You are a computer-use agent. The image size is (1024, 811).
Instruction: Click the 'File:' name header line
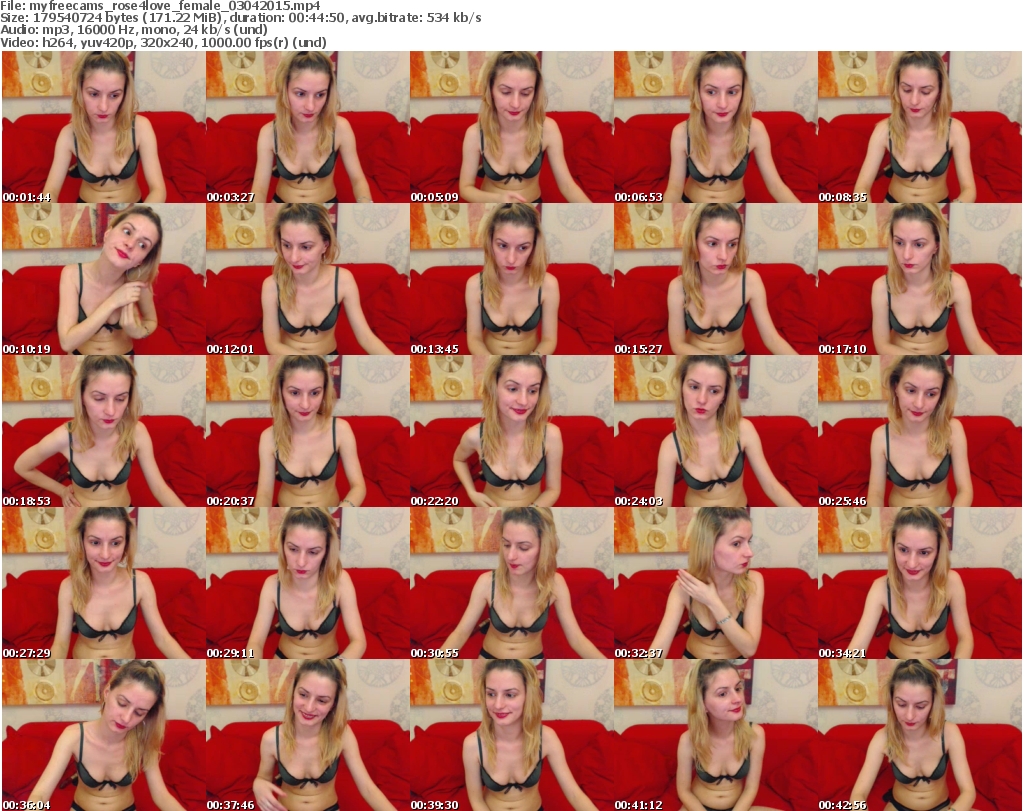(161, 6)
